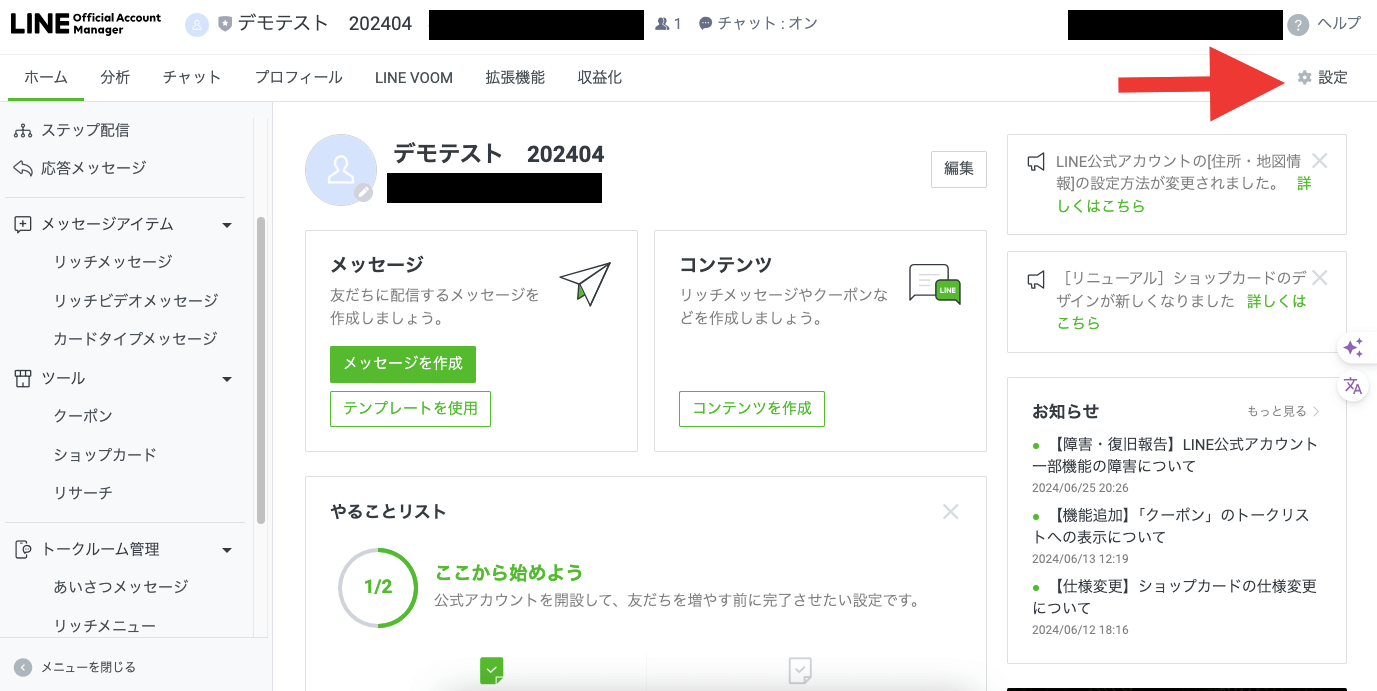Close the やることリスト panel
The image size is (1377, 691).
tap(951, 512)
